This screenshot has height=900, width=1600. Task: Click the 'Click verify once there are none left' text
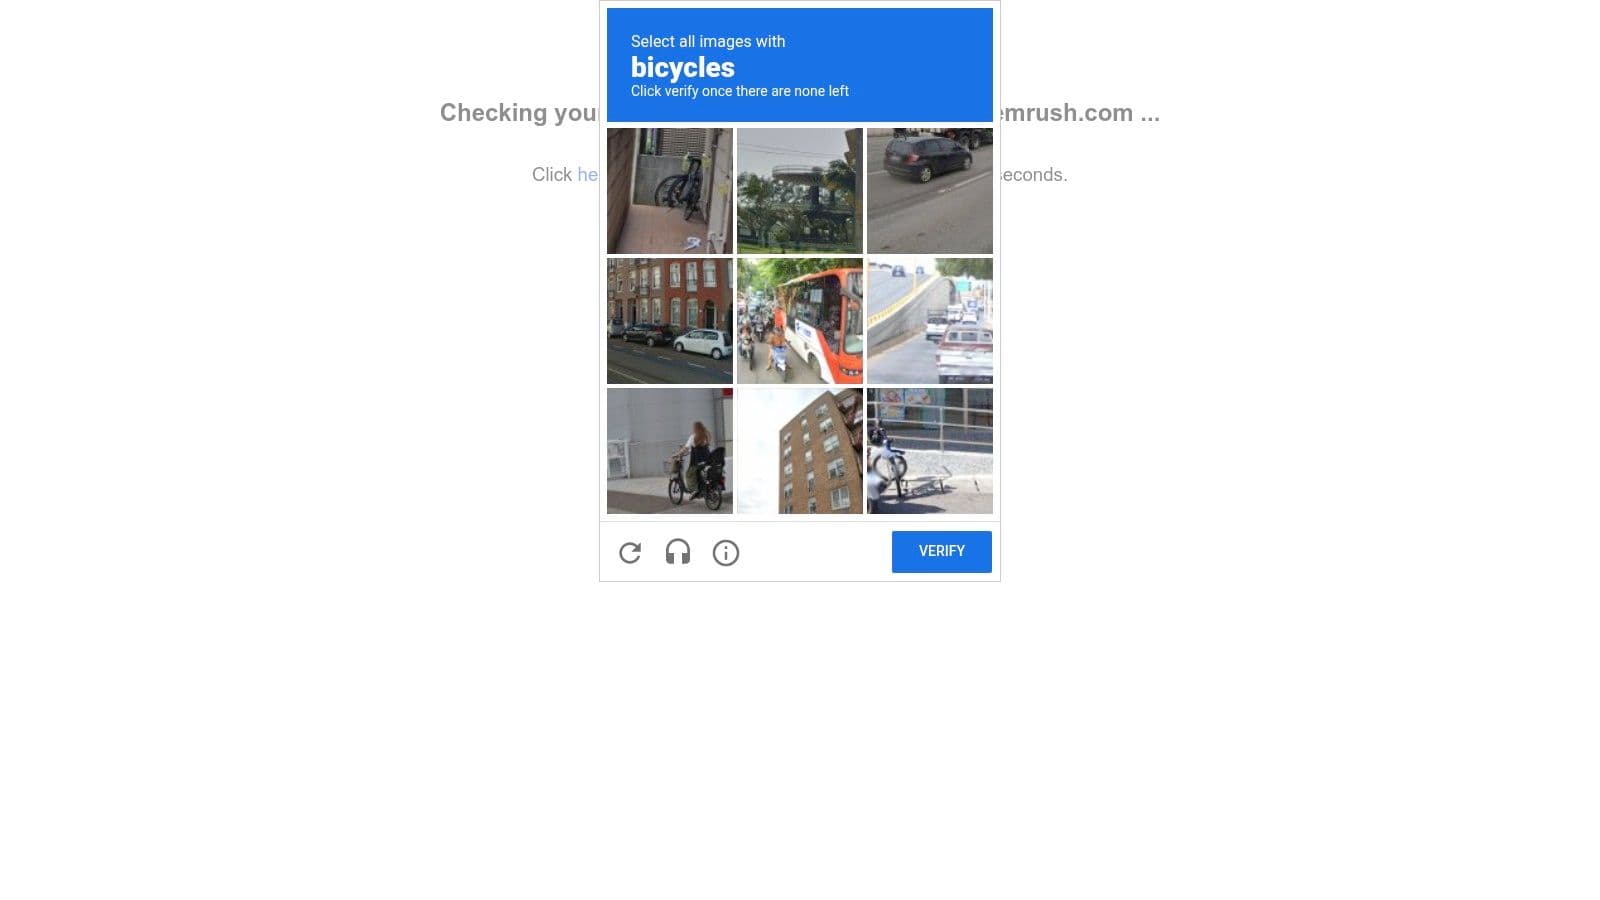click(740, 91)
